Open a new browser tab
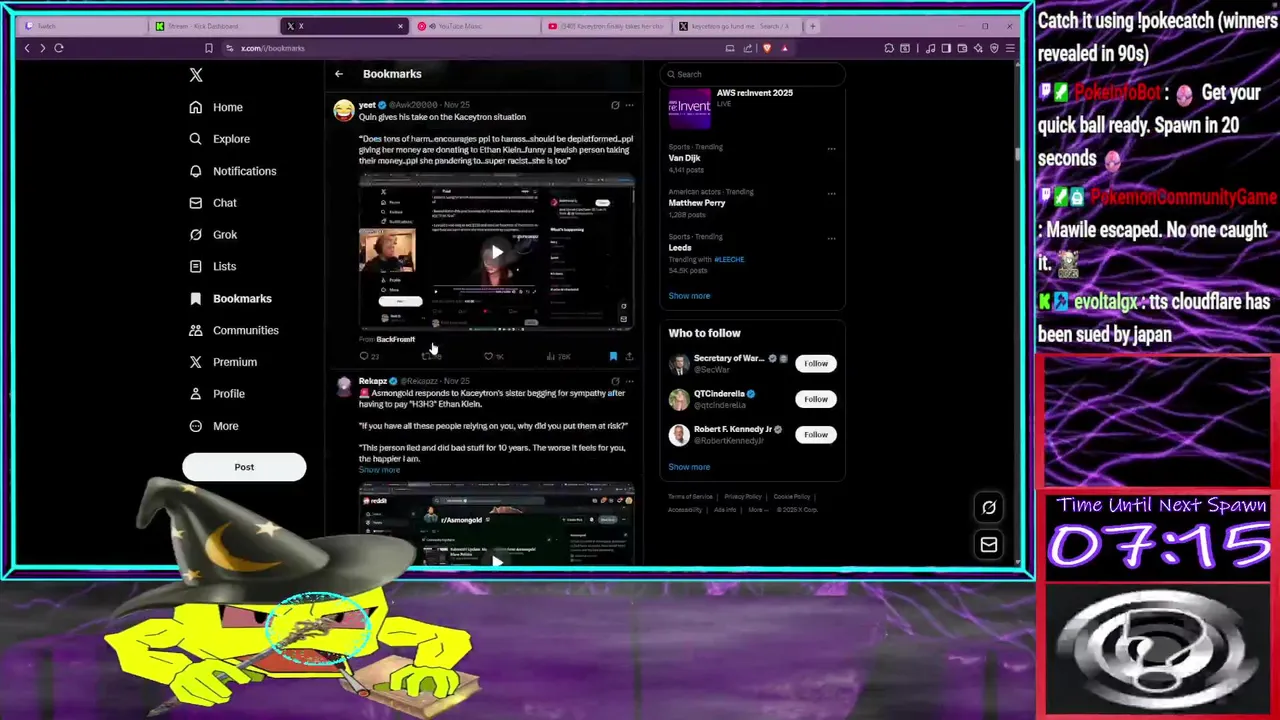The width and height of the screenshot is (1280, 720). click(812, 26)
